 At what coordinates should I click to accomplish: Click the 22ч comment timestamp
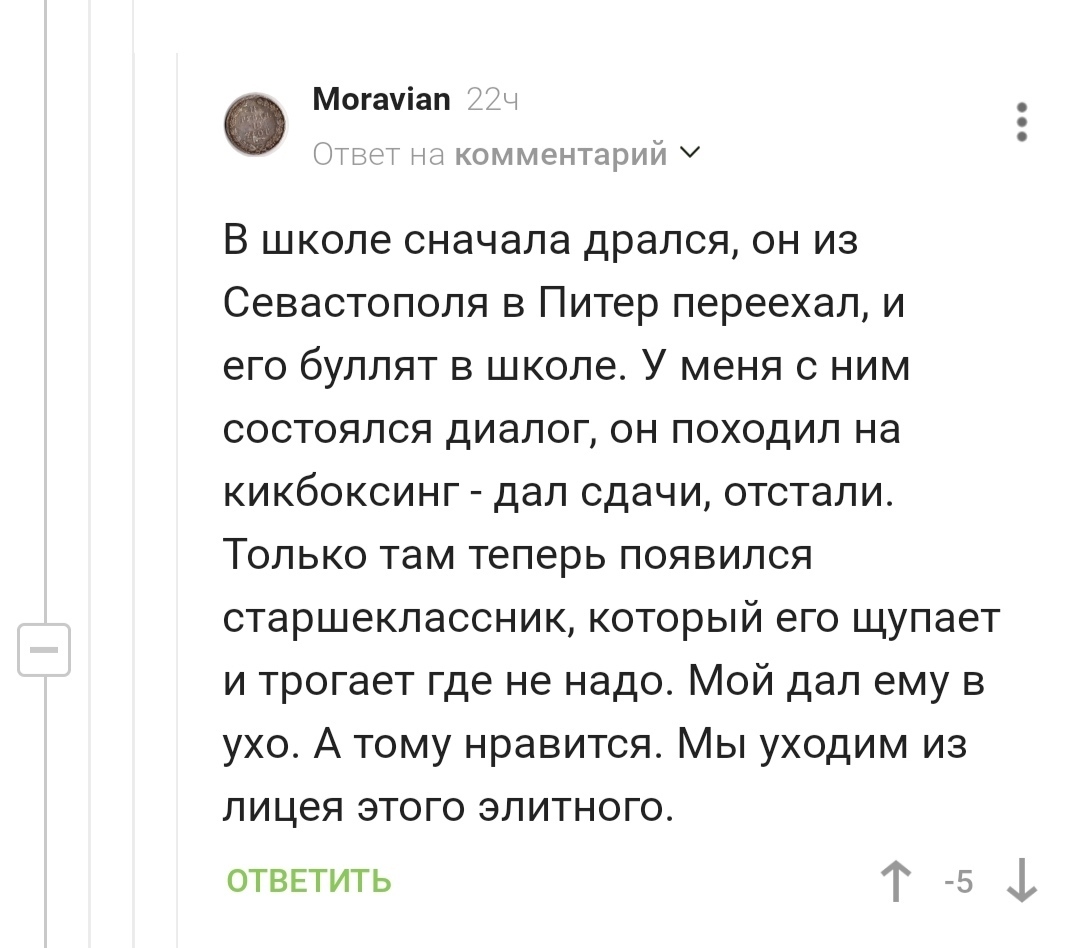[492, 100]
